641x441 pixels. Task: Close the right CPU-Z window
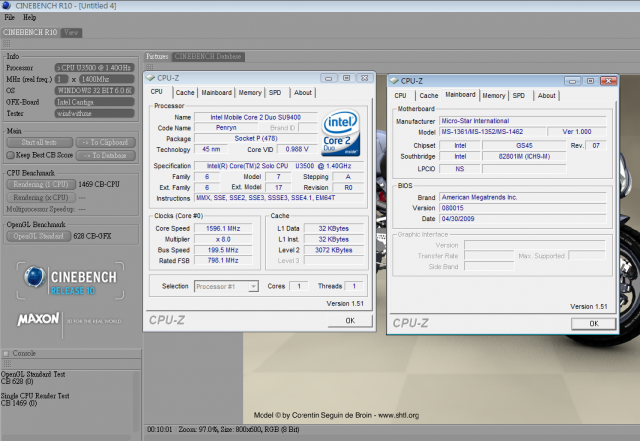click(x=608, y=81)
